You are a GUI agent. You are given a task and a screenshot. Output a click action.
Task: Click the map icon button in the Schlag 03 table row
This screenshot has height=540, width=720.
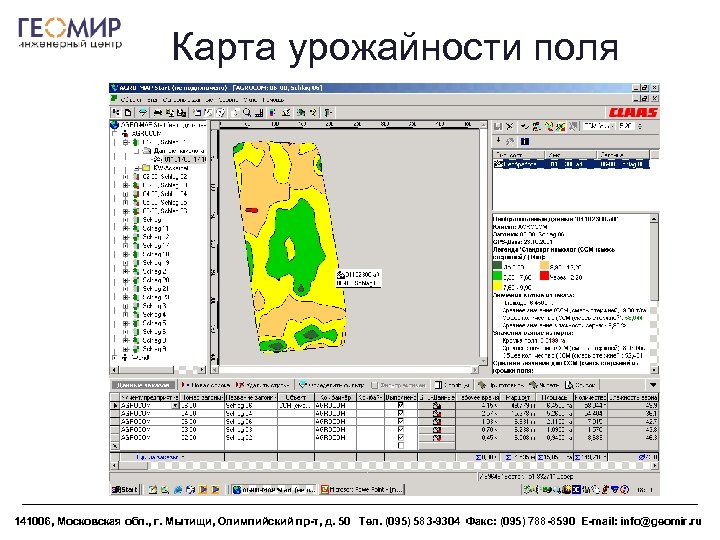click(437, 430)
